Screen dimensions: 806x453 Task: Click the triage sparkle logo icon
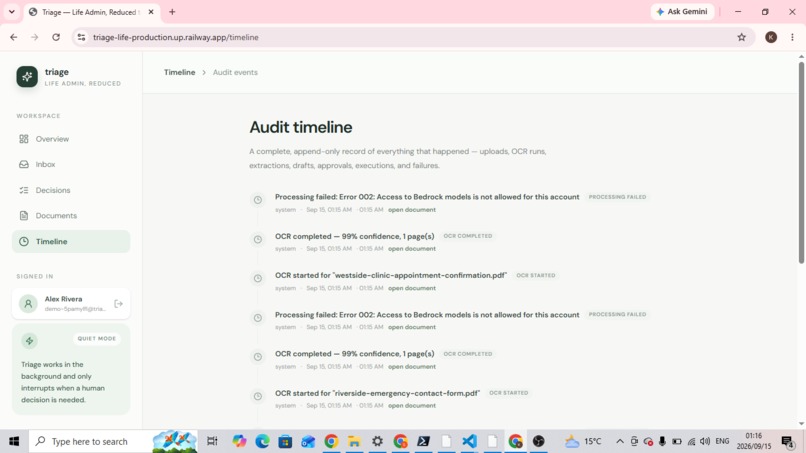(27, 77)
